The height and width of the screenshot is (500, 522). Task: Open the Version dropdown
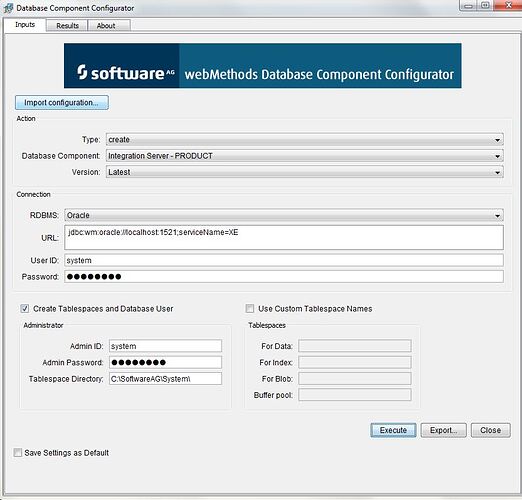click(x=305, y=172)
